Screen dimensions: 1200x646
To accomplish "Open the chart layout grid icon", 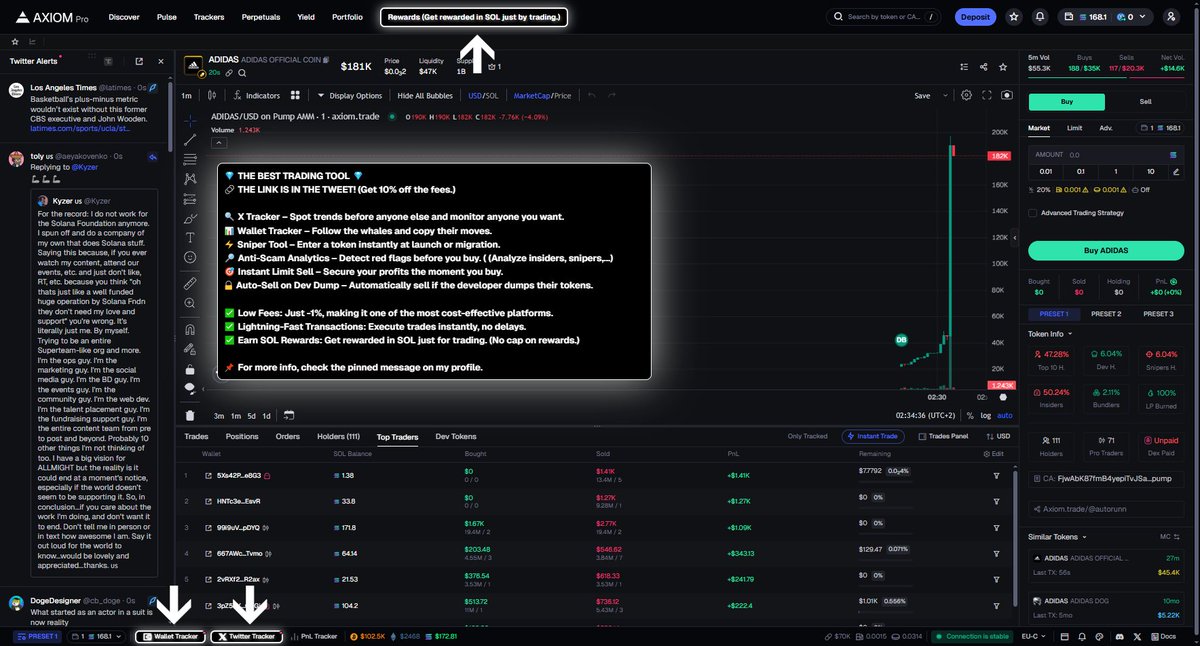I will (295, 95).
